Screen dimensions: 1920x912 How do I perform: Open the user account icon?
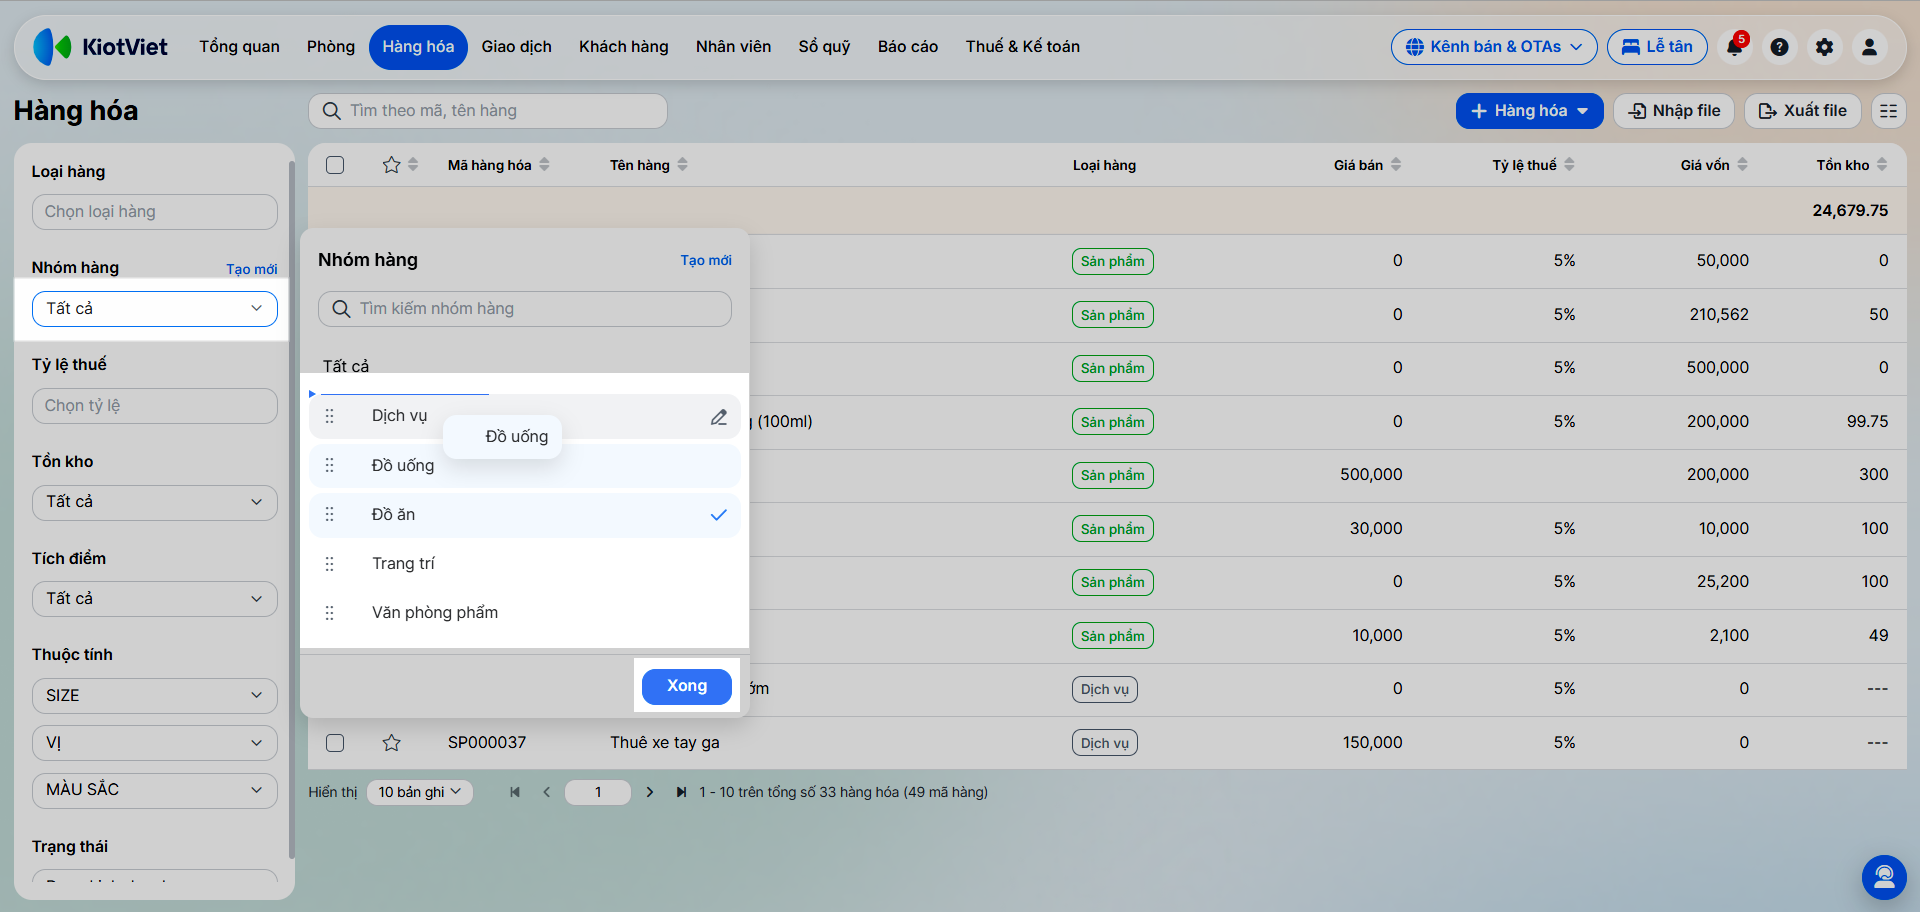(x=1869, y=47)
